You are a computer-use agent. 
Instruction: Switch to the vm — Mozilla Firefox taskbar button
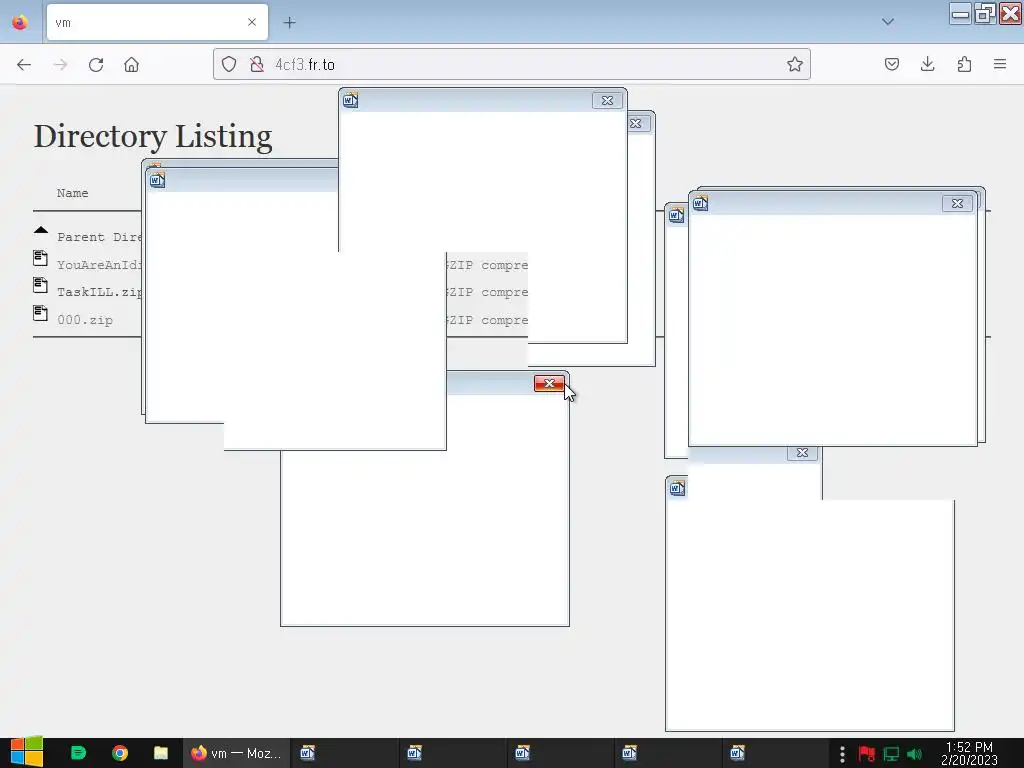[235, 753]
